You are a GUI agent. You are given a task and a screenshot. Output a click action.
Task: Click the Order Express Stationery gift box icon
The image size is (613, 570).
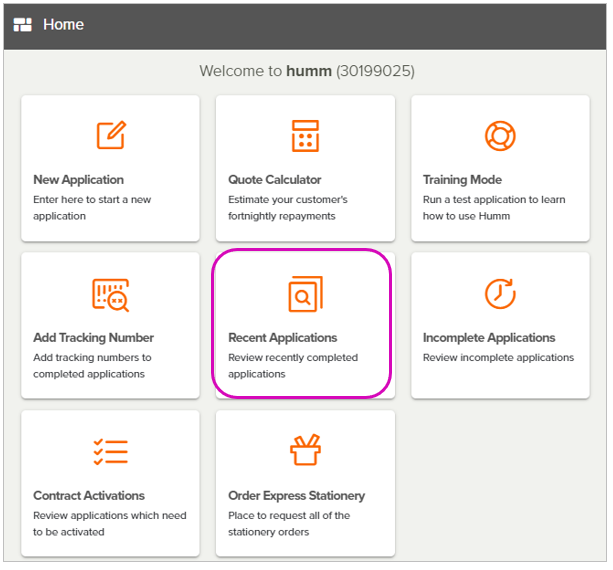305,450
